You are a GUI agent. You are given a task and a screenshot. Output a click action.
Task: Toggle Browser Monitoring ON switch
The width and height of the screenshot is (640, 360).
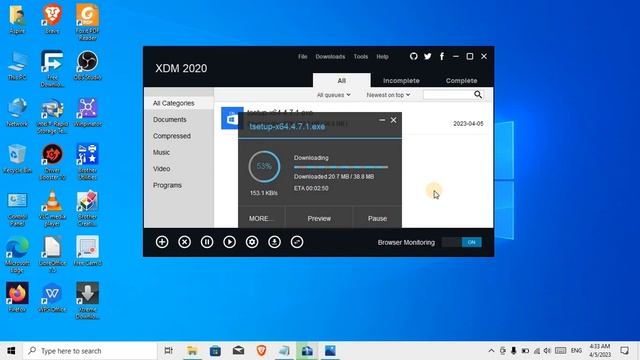click(x=462, y=242)
